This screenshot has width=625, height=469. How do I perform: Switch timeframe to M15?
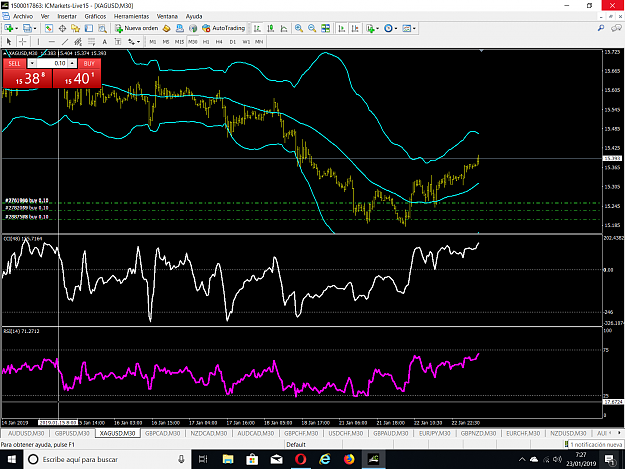[x=179, y=41]
